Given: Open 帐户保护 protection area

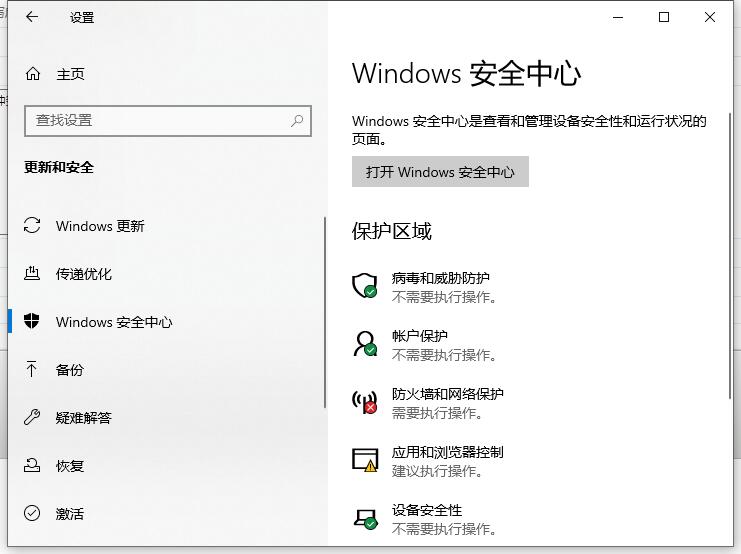Looking at the screenshot, I should click(x=420, y=336).
